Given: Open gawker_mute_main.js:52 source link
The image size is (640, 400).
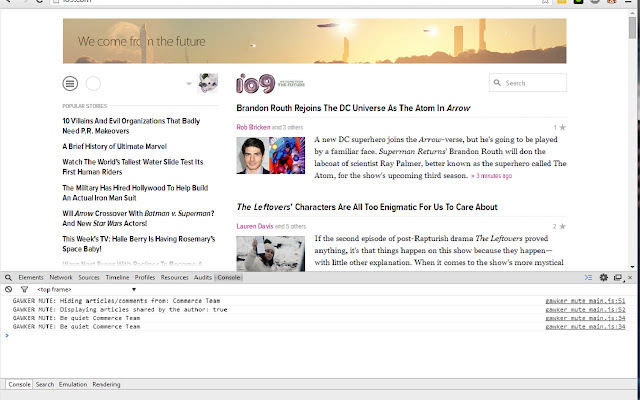Looking at the screenshot, I should 585,309.
